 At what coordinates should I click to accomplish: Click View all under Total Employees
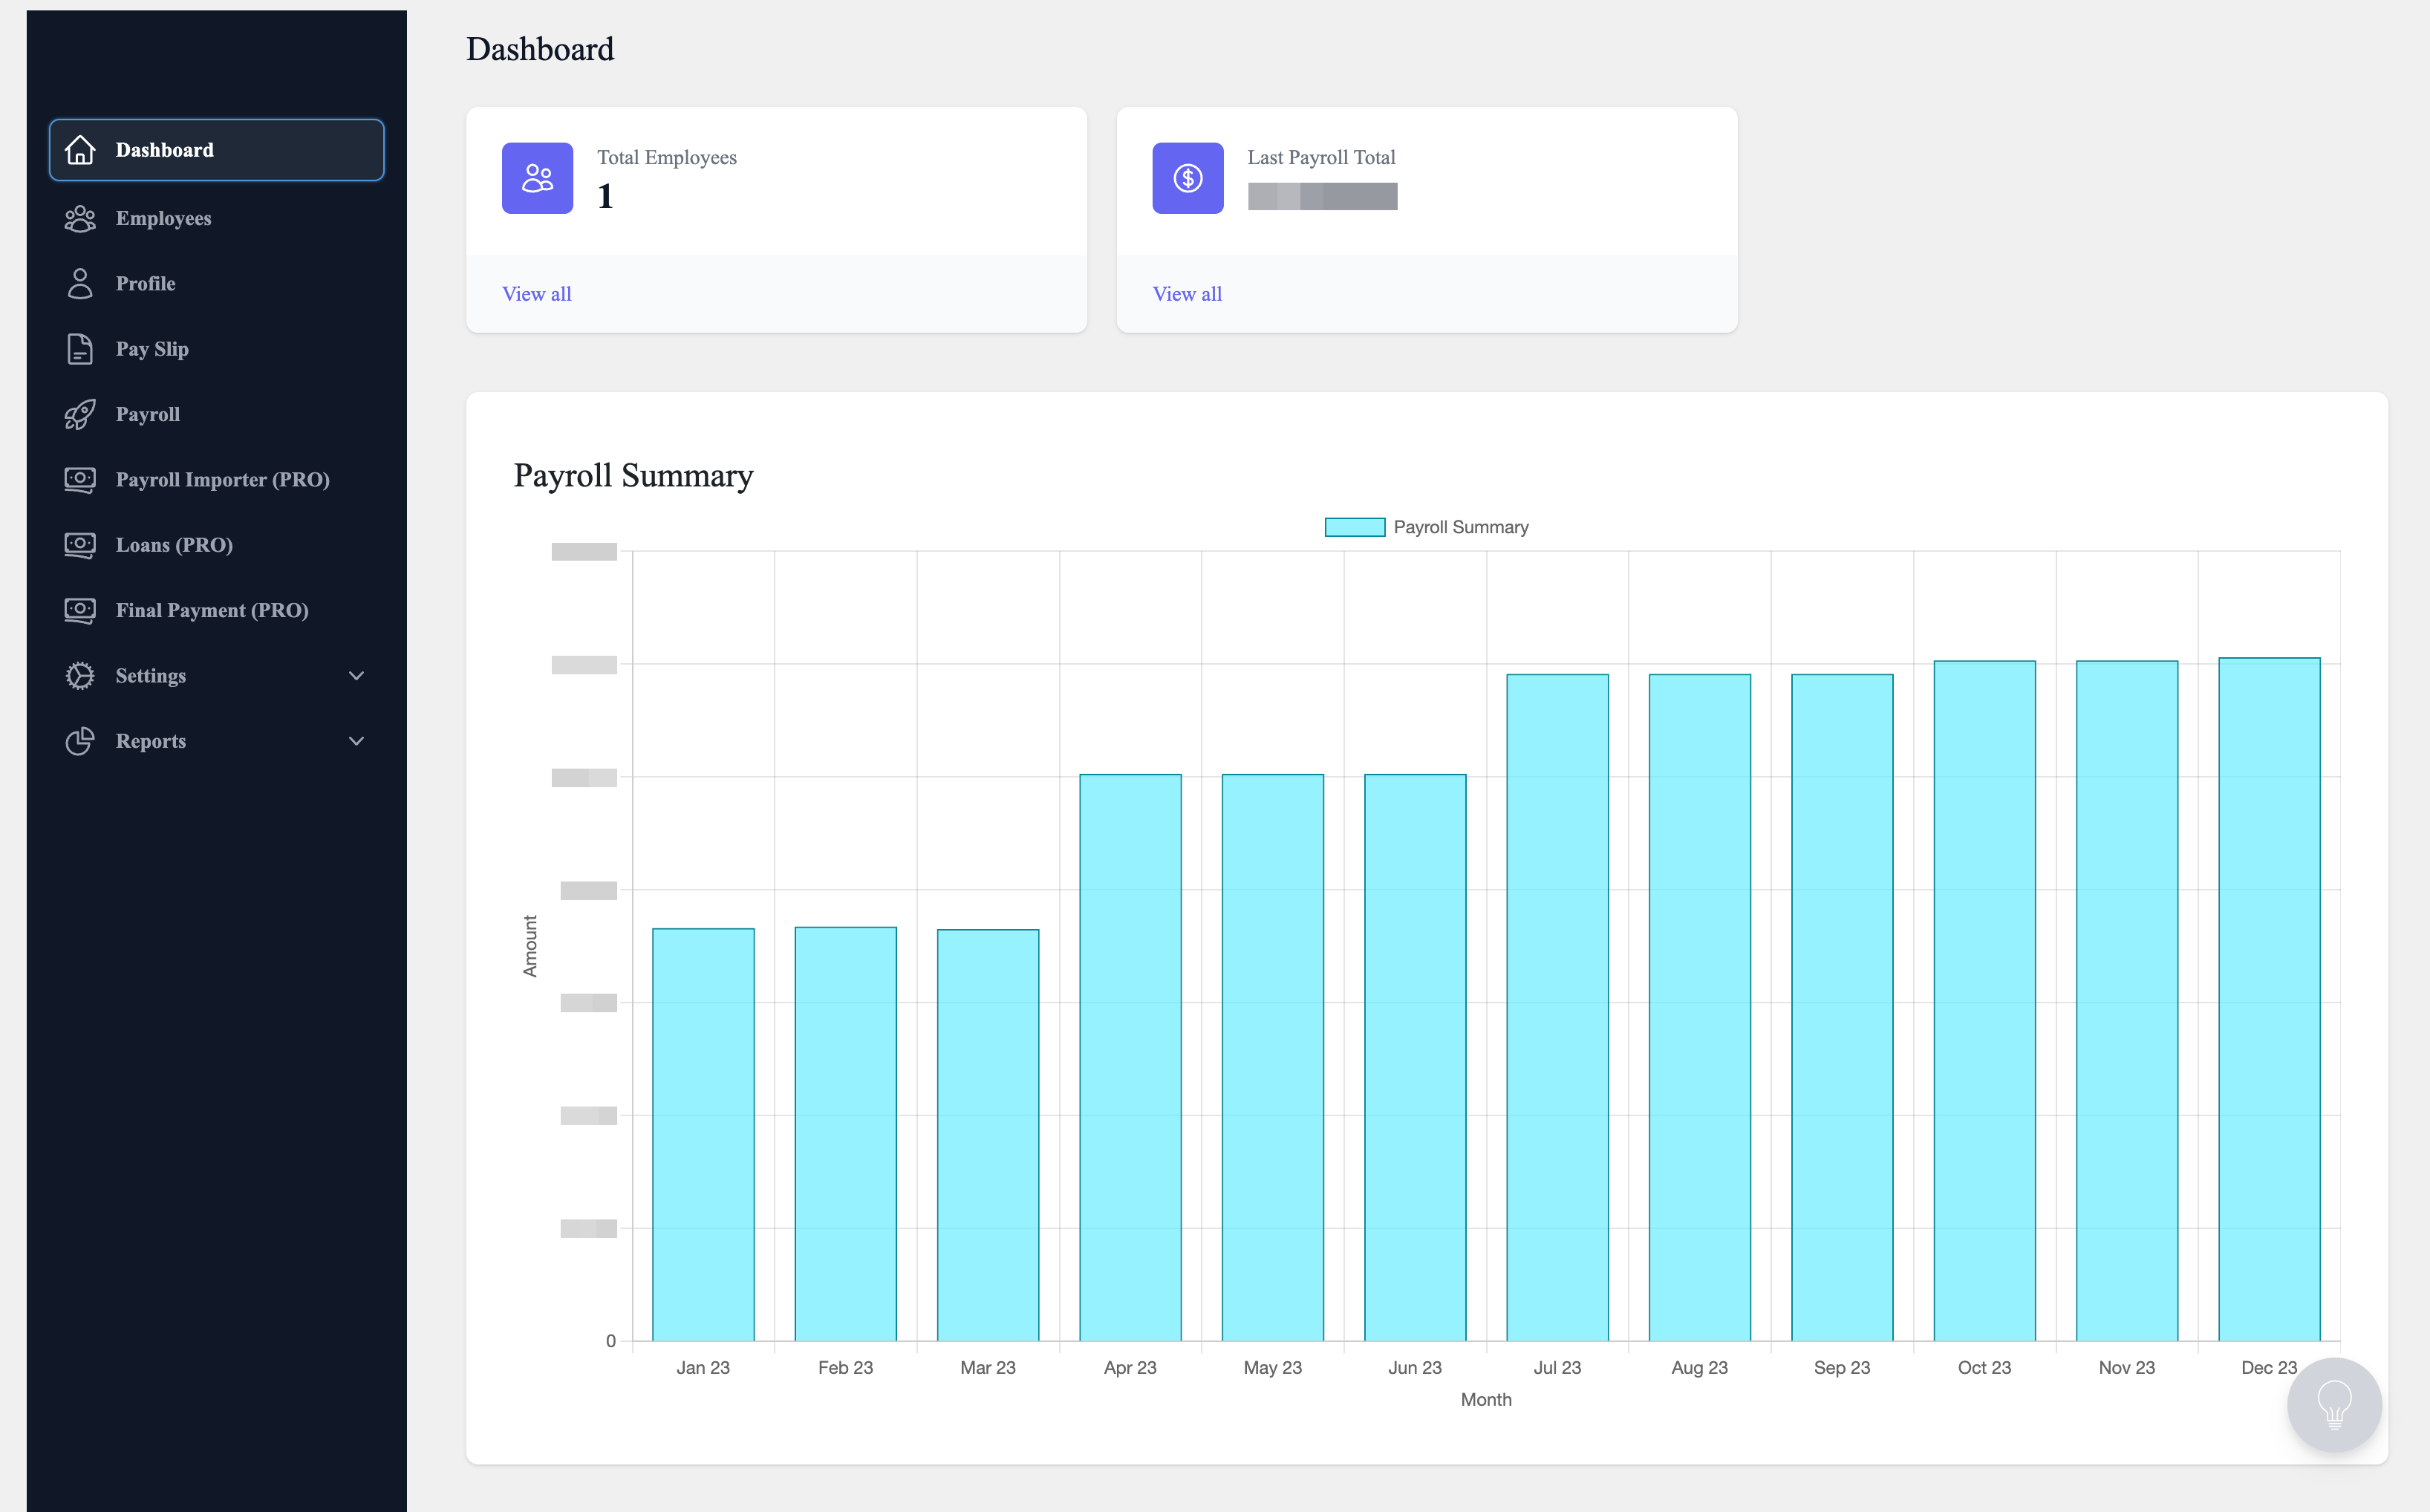pyautogui.click(x=536, y=294)
